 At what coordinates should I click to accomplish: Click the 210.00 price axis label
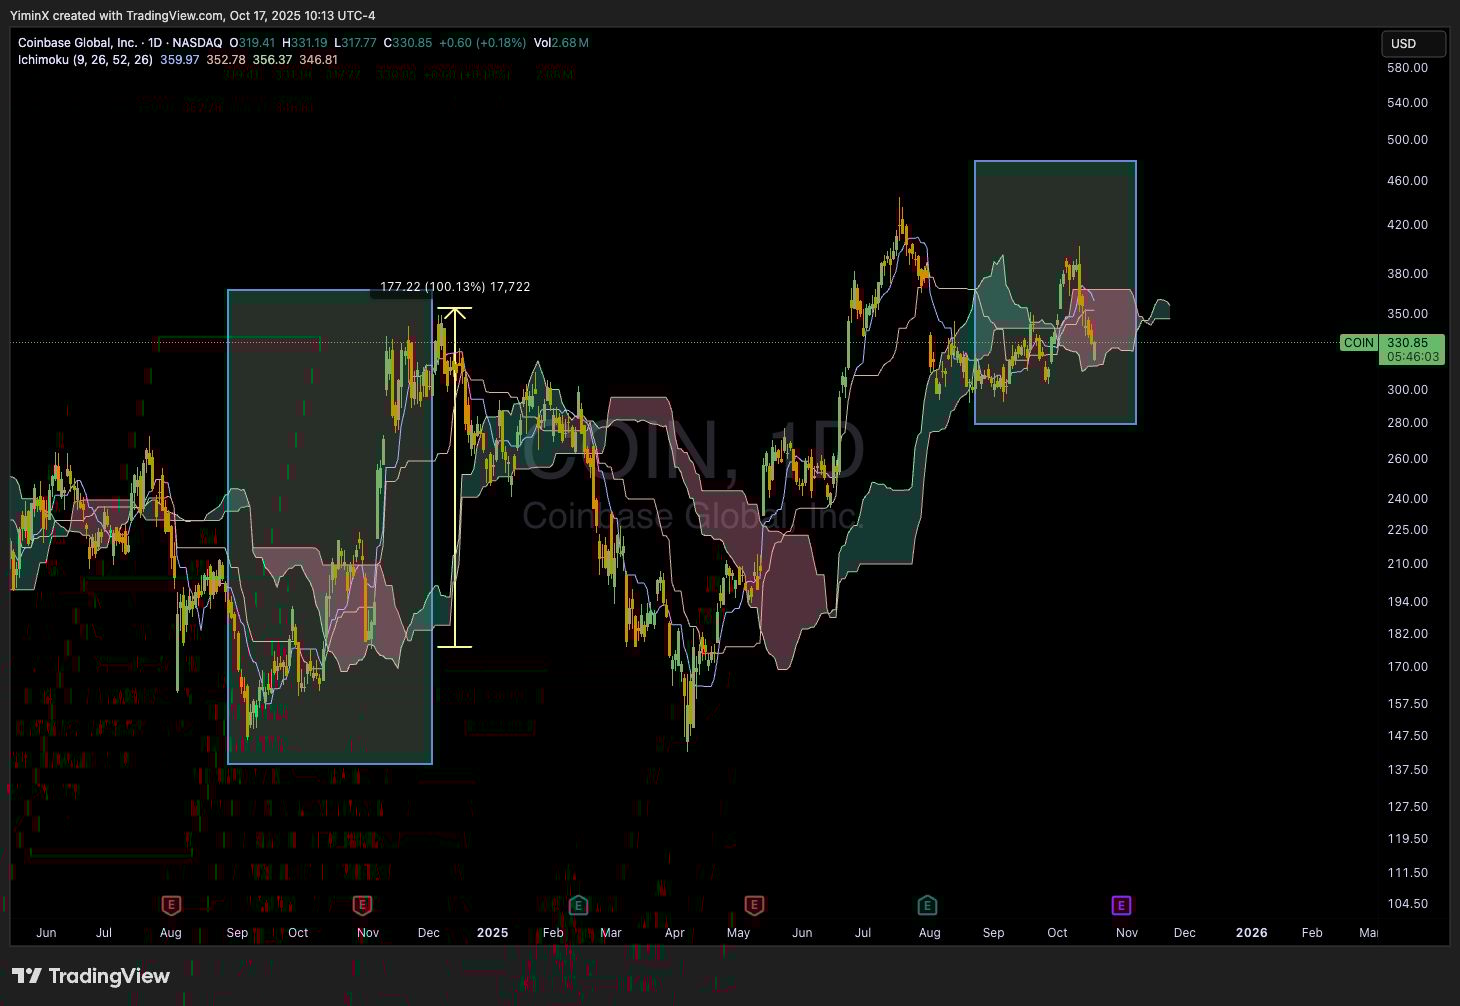point(1407,564)
